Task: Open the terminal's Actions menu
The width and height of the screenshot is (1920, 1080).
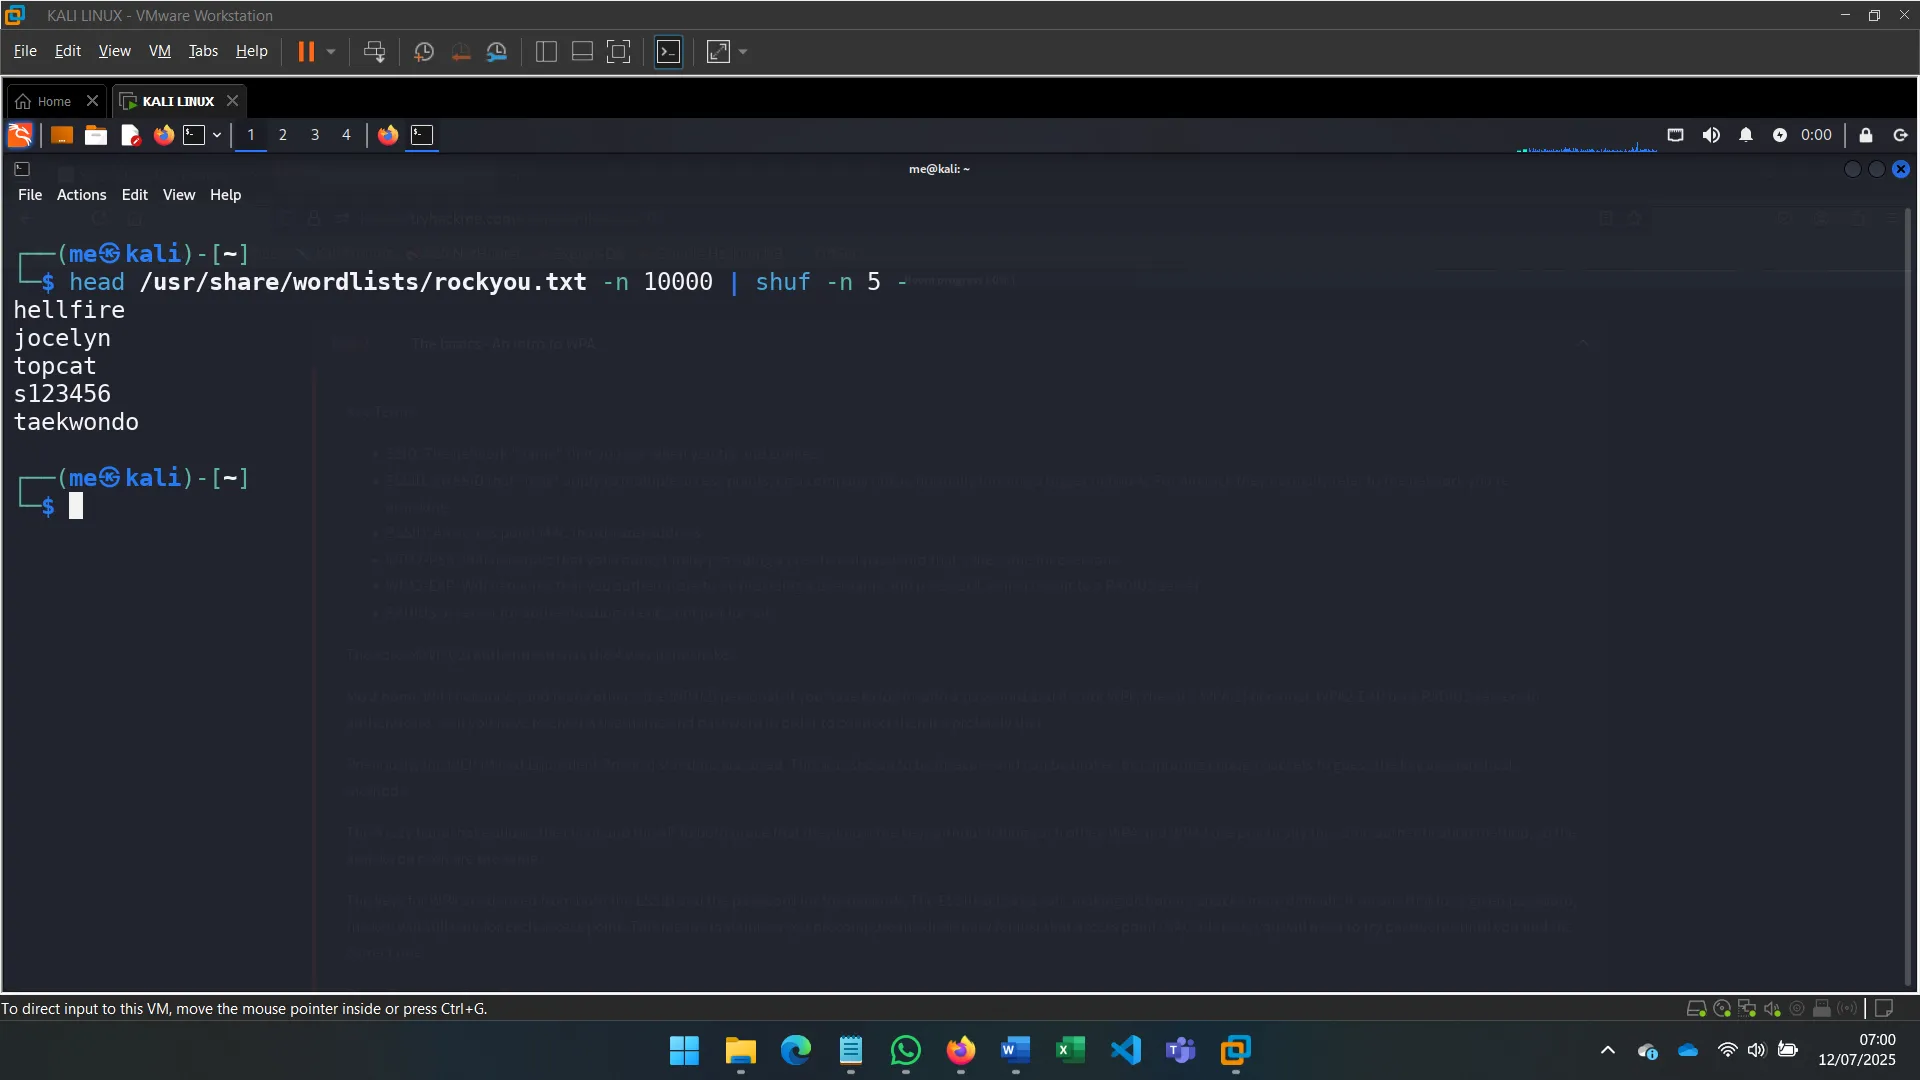Action: pyautogui.click(x=81, y=195)
